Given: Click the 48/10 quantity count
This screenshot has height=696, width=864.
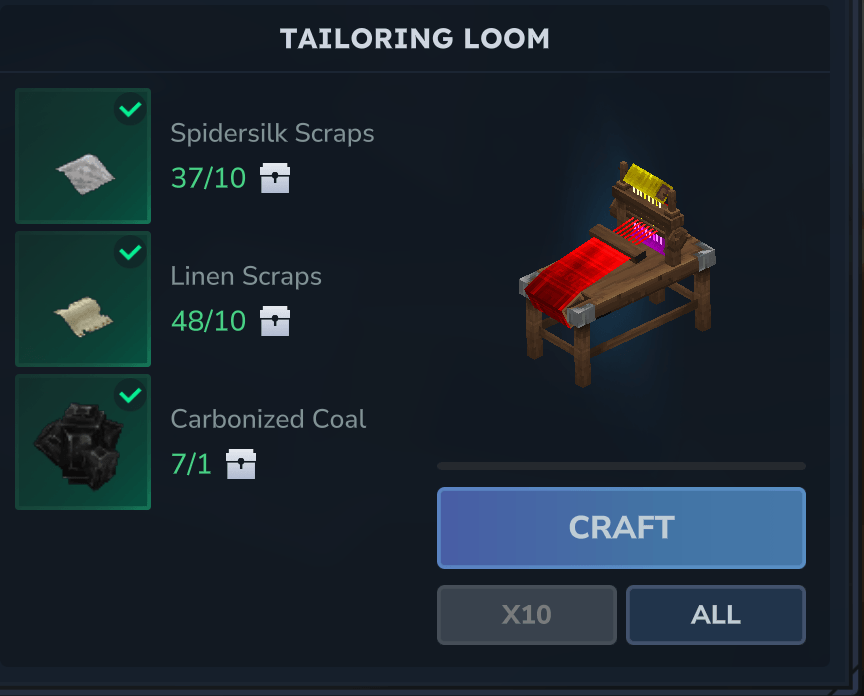Looking at the screenshot, I should click(208, 321).
